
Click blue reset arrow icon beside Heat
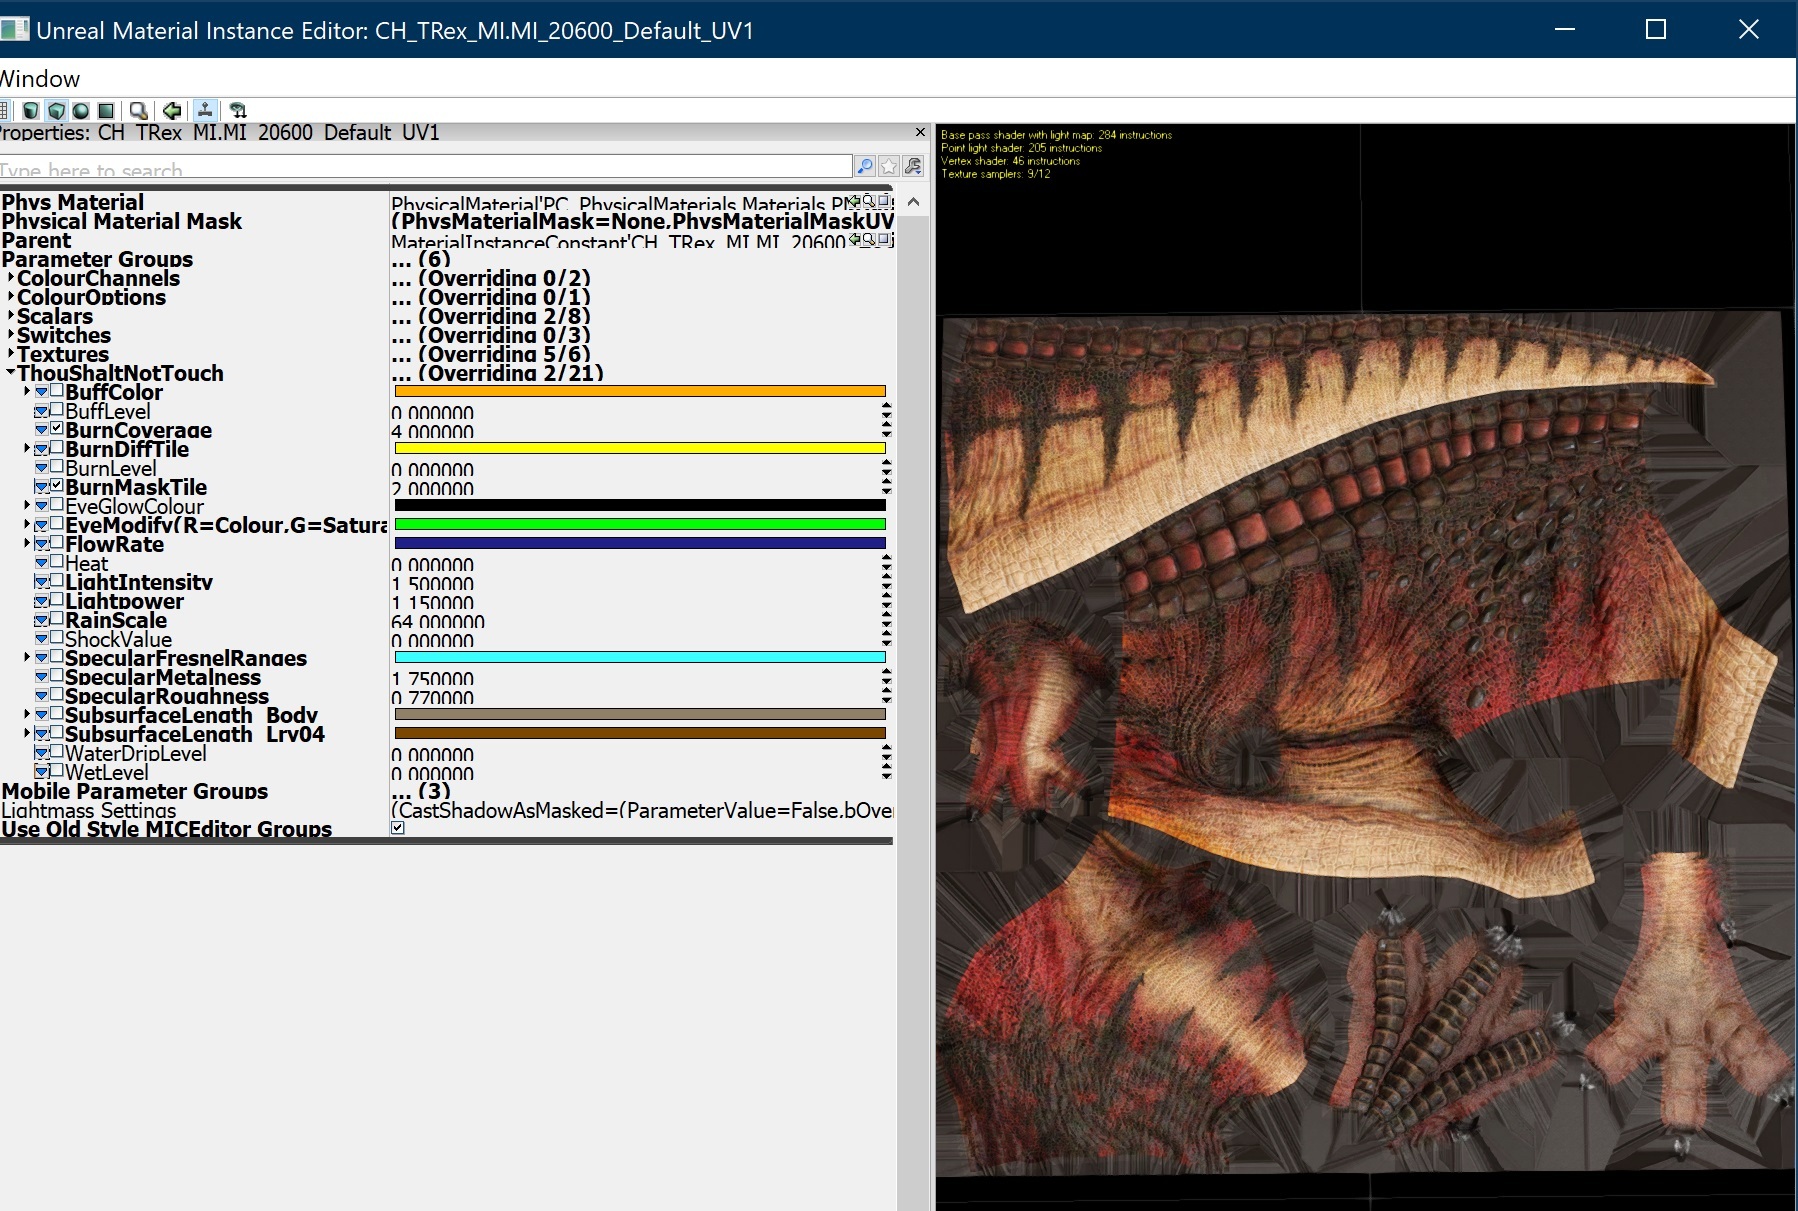42,563
